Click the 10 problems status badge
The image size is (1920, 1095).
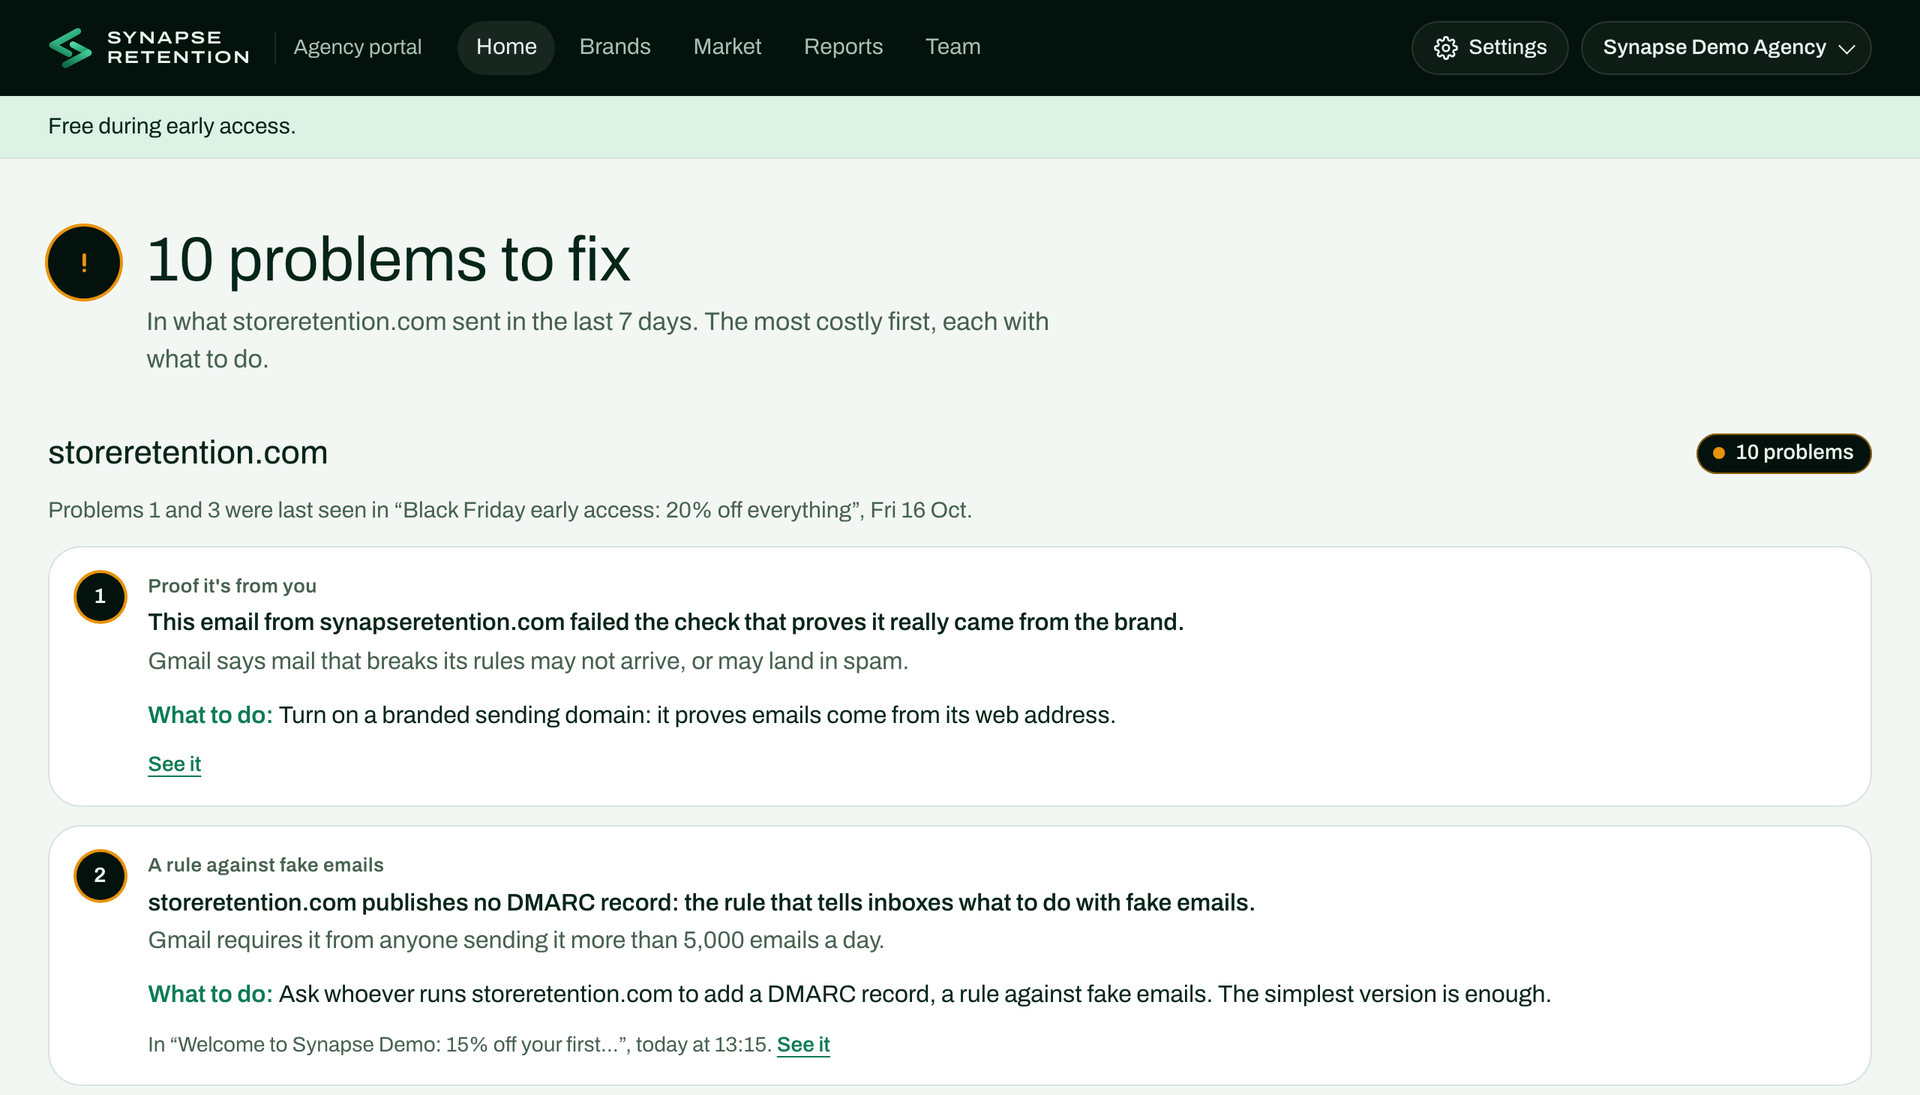point(1783,453)
